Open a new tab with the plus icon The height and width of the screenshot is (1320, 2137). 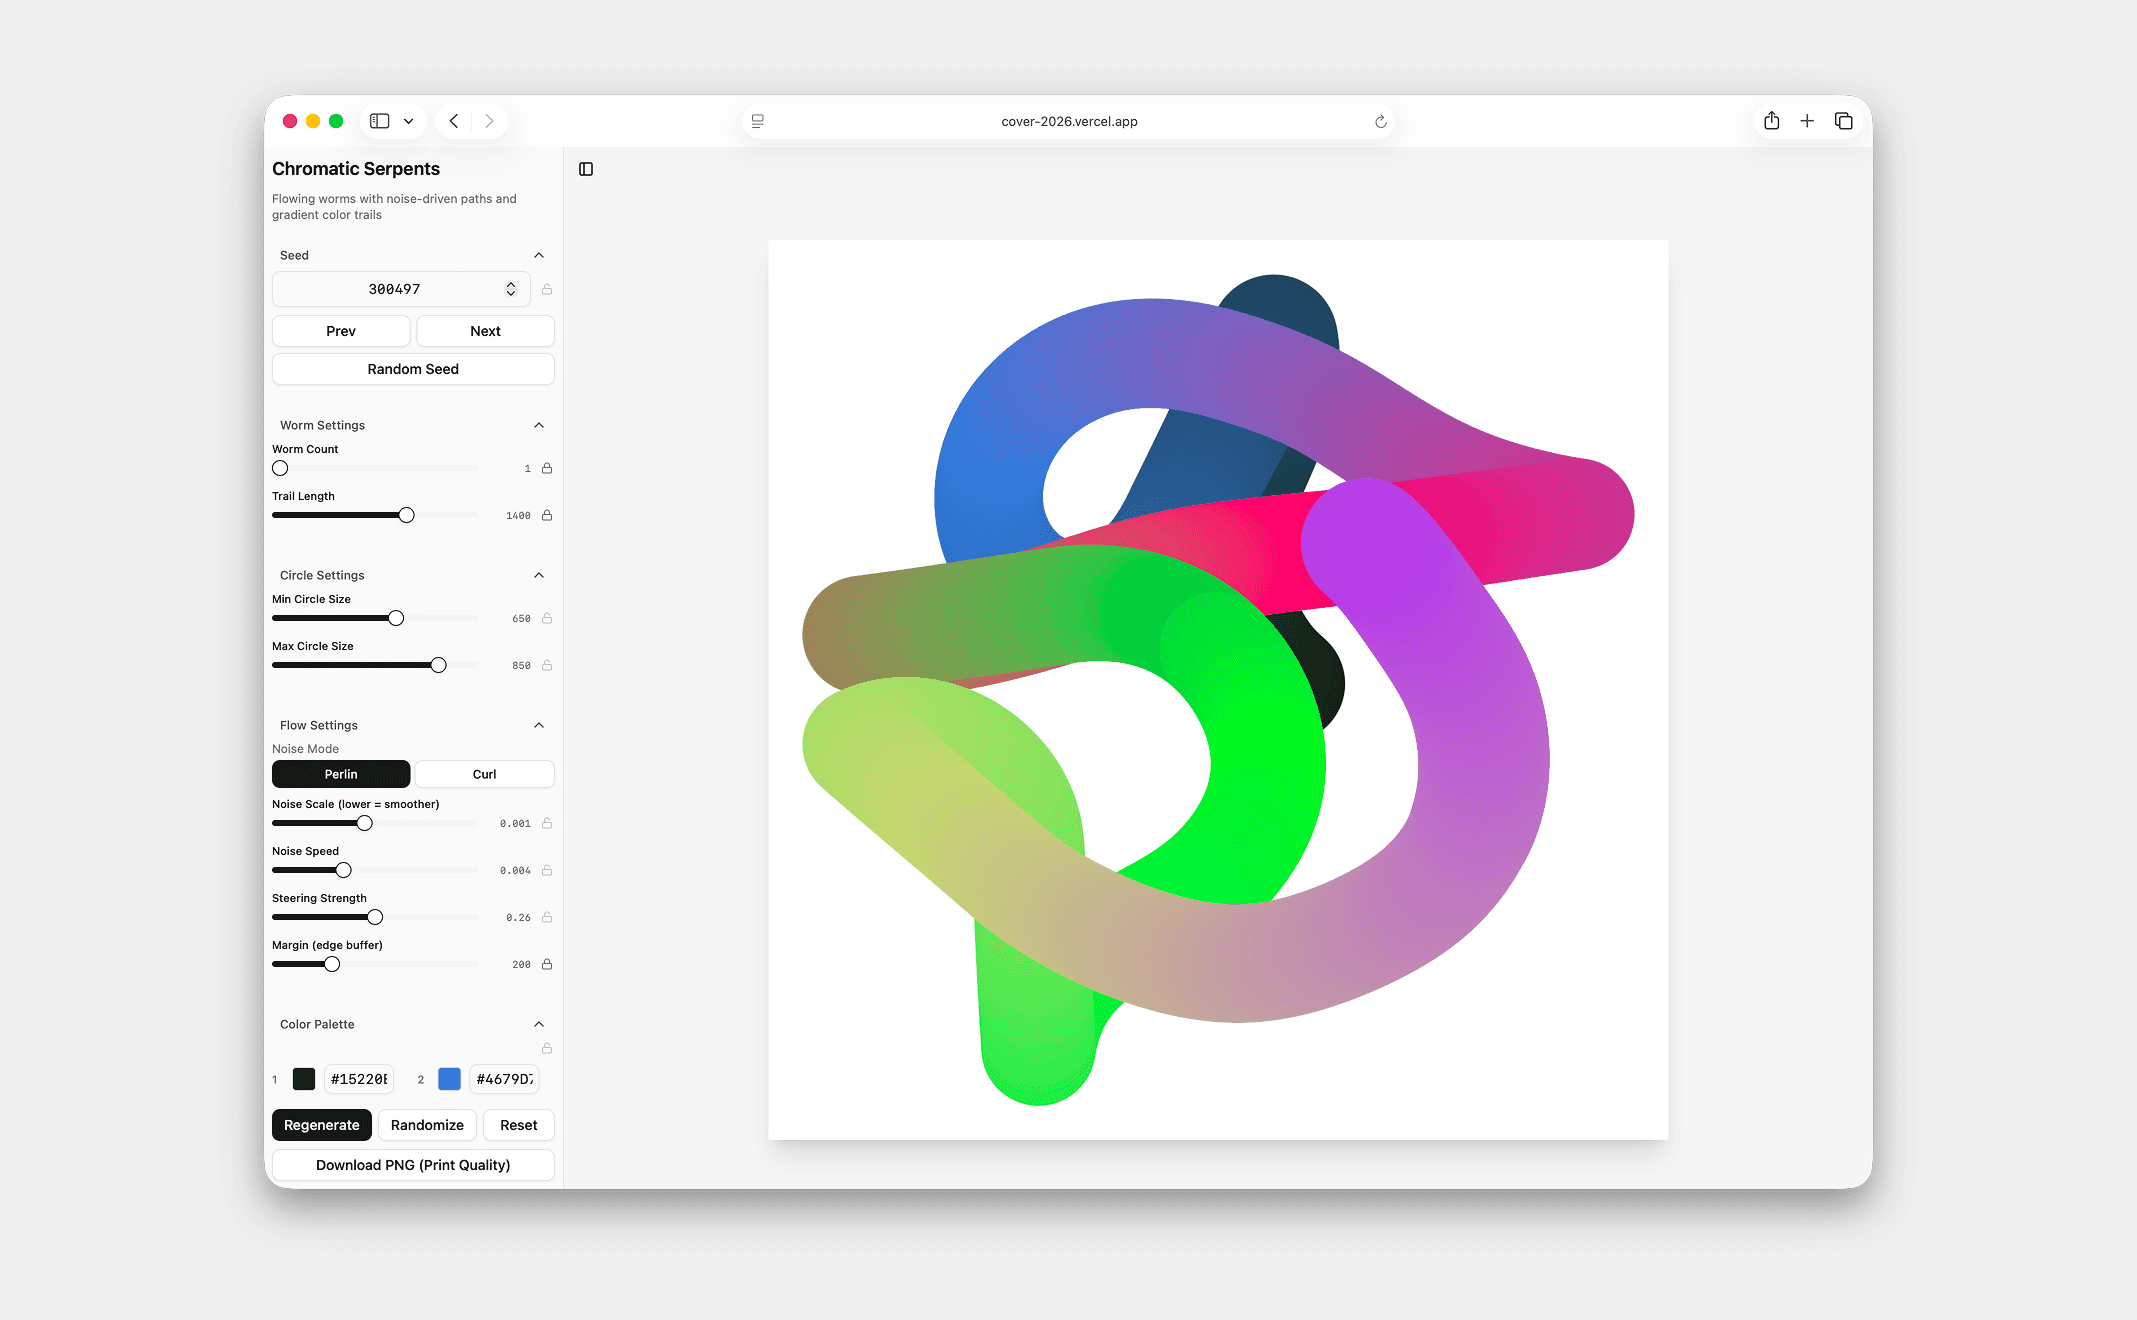click(x=1807, y=121)
